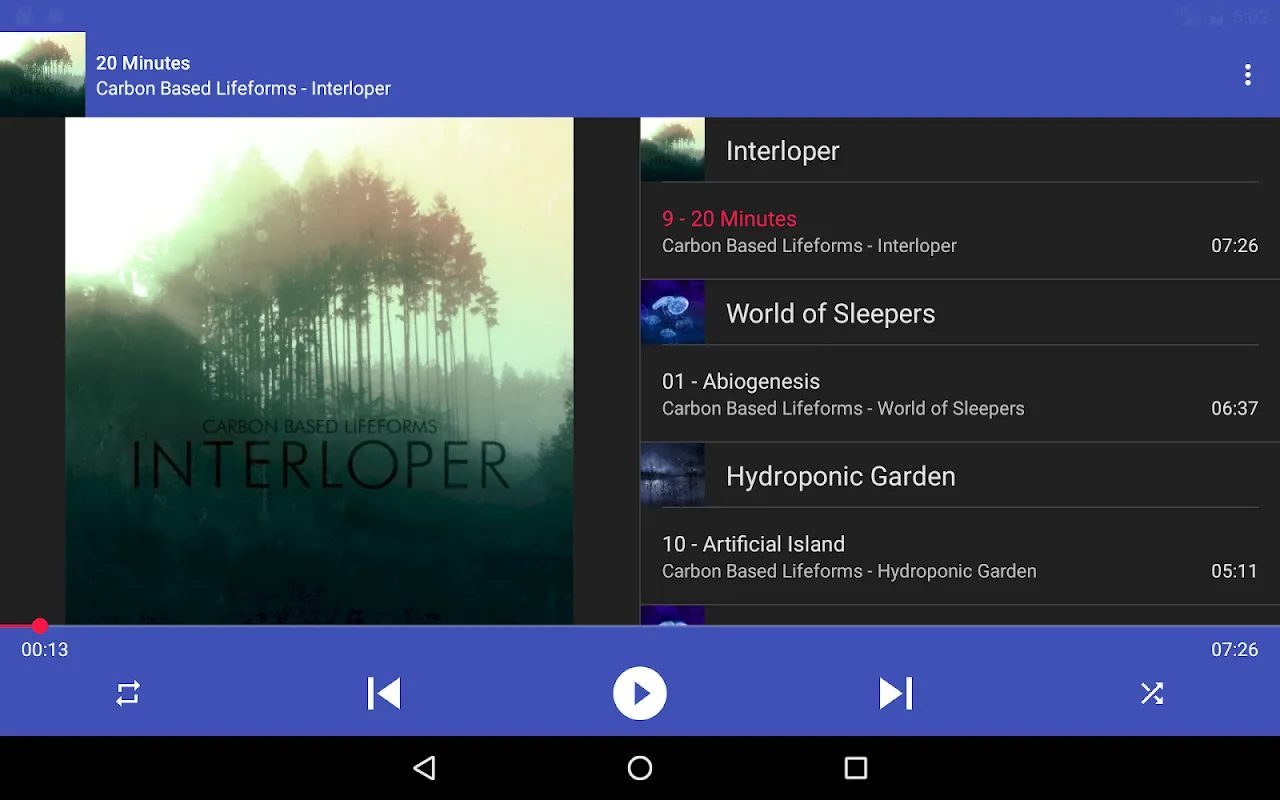The image size is (1280, 800).
Task: Click Hydroponic Garden cover icon
Action: 673,476
